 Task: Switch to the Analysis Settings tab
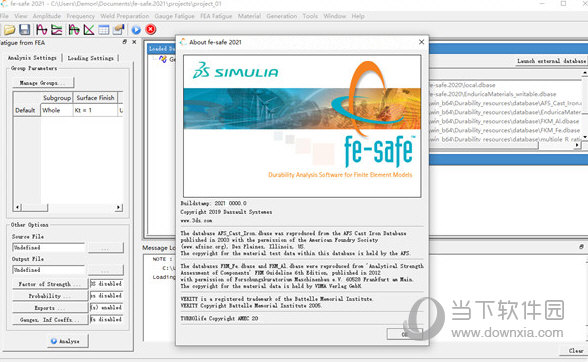tap(32, 58)
